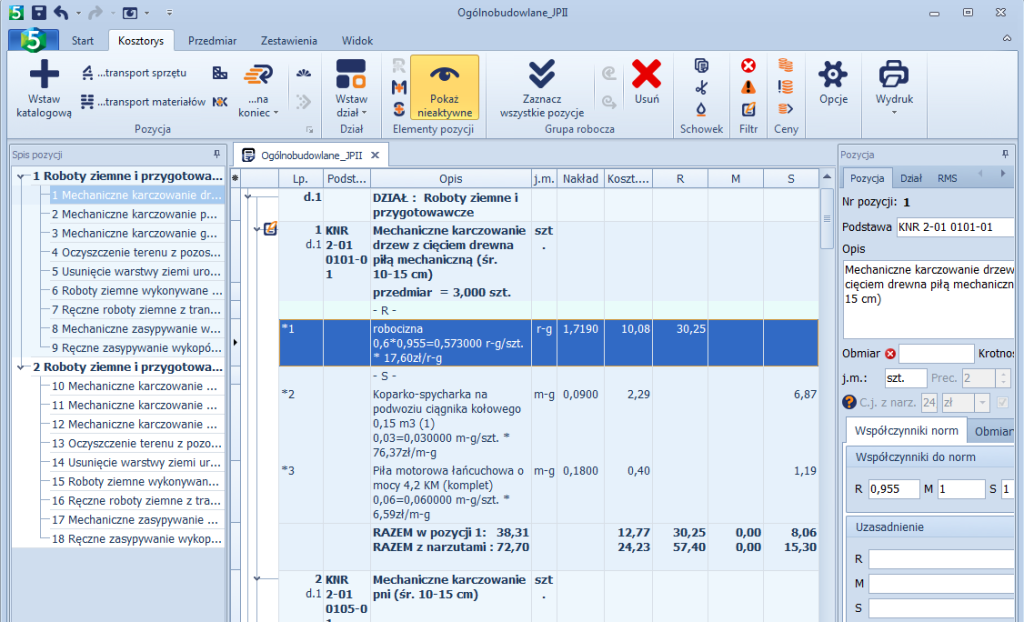Click the orange warning triangle filter icon

[x=748, y=87]
